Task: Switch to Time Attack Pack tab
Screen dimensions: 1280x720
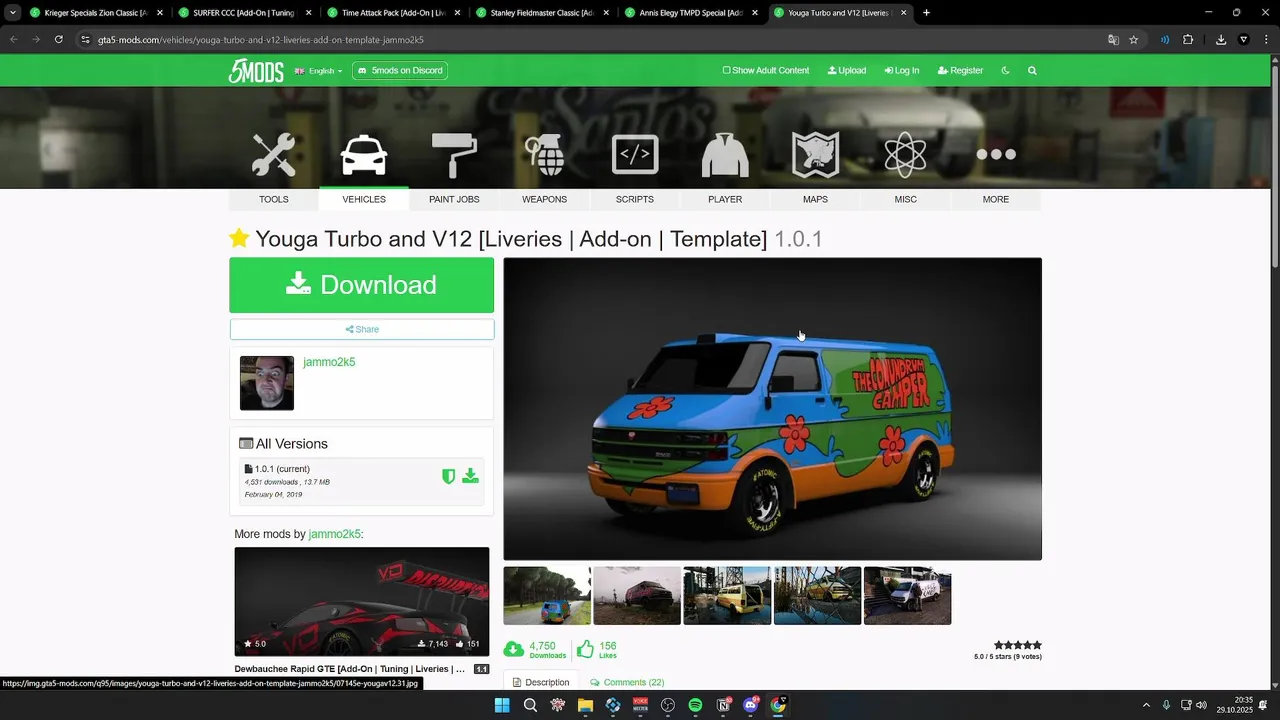Action: click(x=393, y=13)
